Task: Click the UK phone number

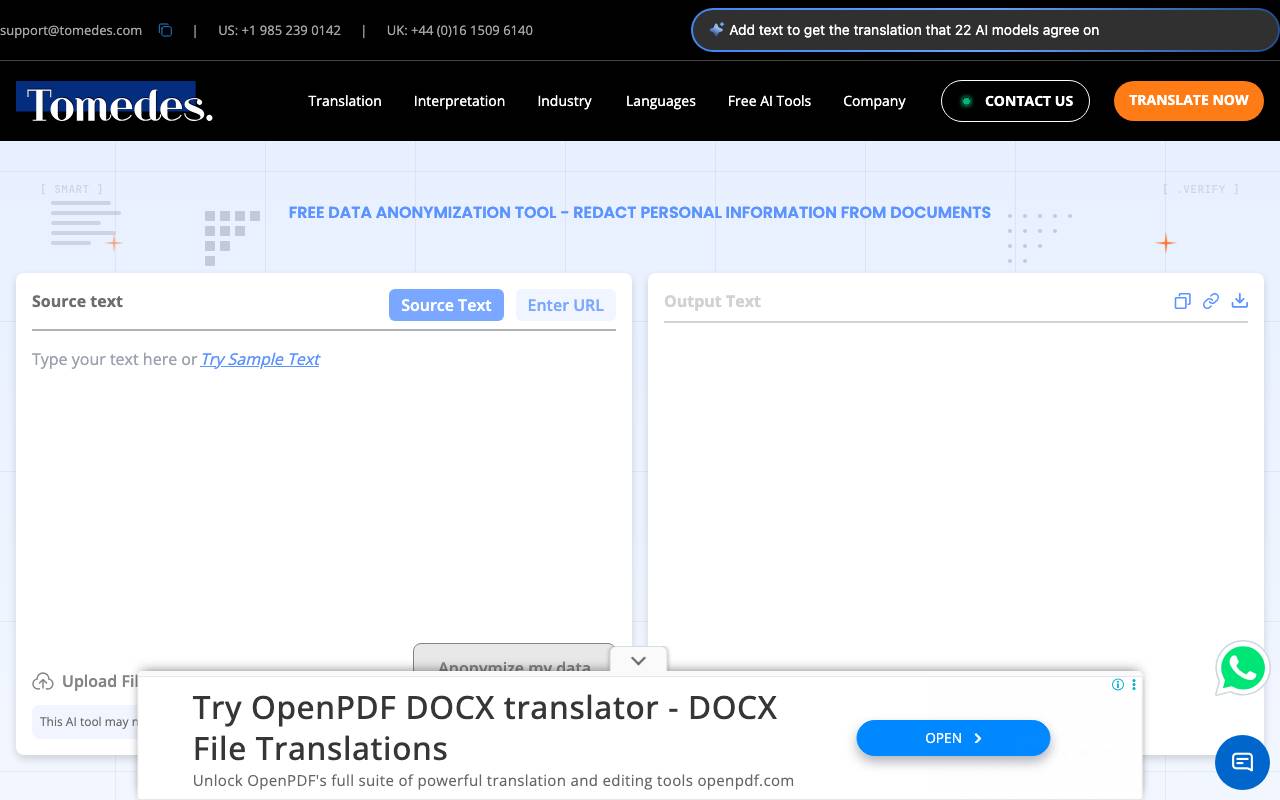Action: [460, 30]
